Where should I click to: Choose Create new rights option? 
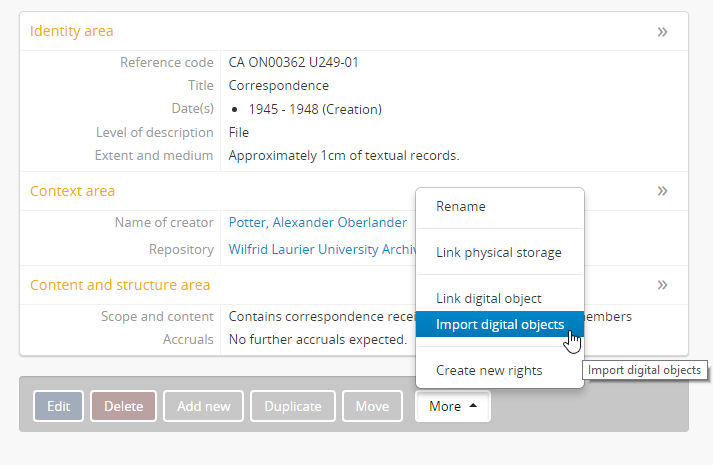click(x=489, y=371)
